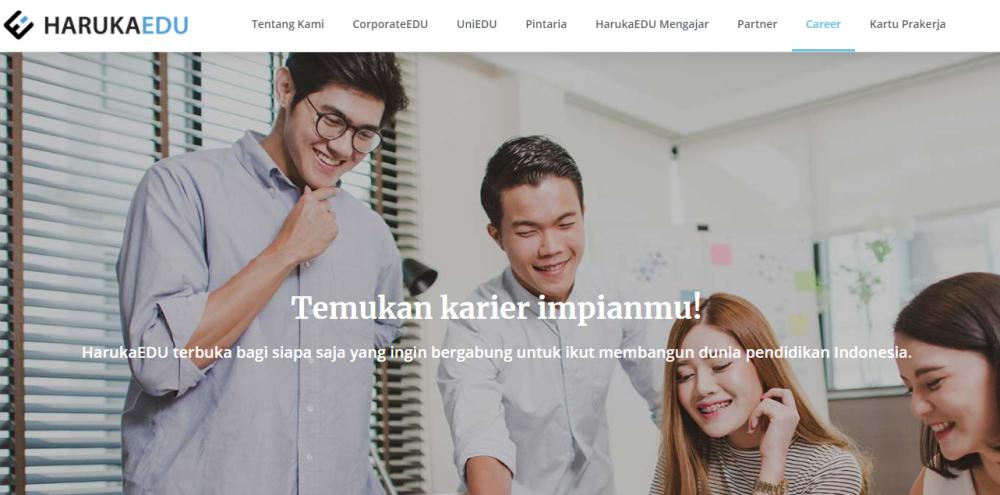Screen dimensions: 1000x495
Task: Click the HarukaEDU diamond logo icon
Action: click(x=18, y=25)
